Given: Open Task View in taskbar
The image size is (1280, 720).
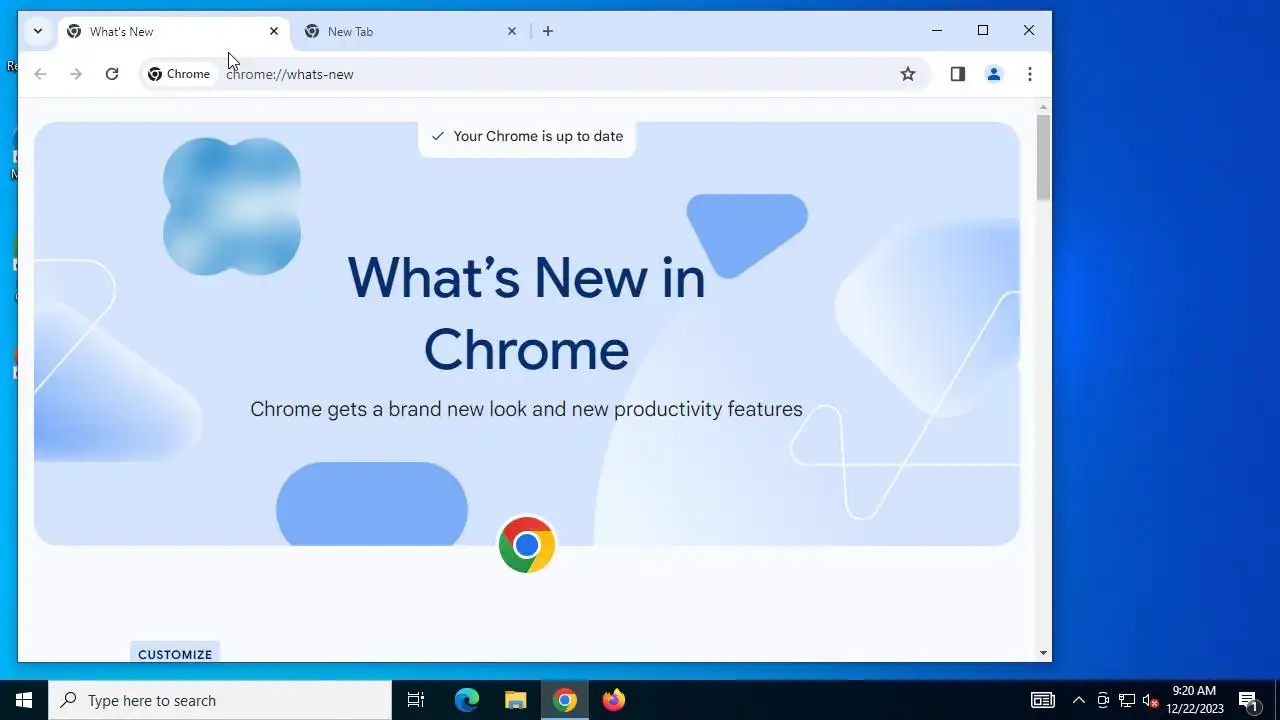Looking at the screenshot, I should [416, 700].
